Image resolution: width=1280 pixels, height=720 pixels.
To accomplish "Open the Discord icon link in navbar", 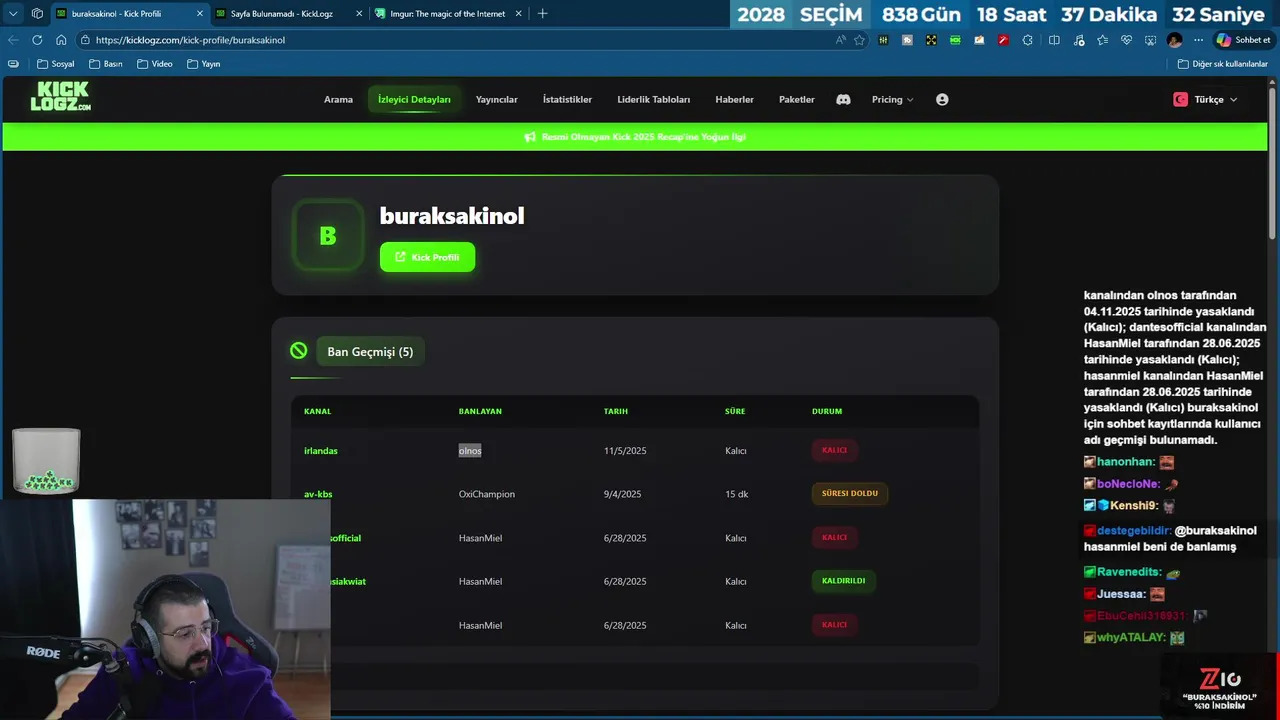I will (843, 100).
